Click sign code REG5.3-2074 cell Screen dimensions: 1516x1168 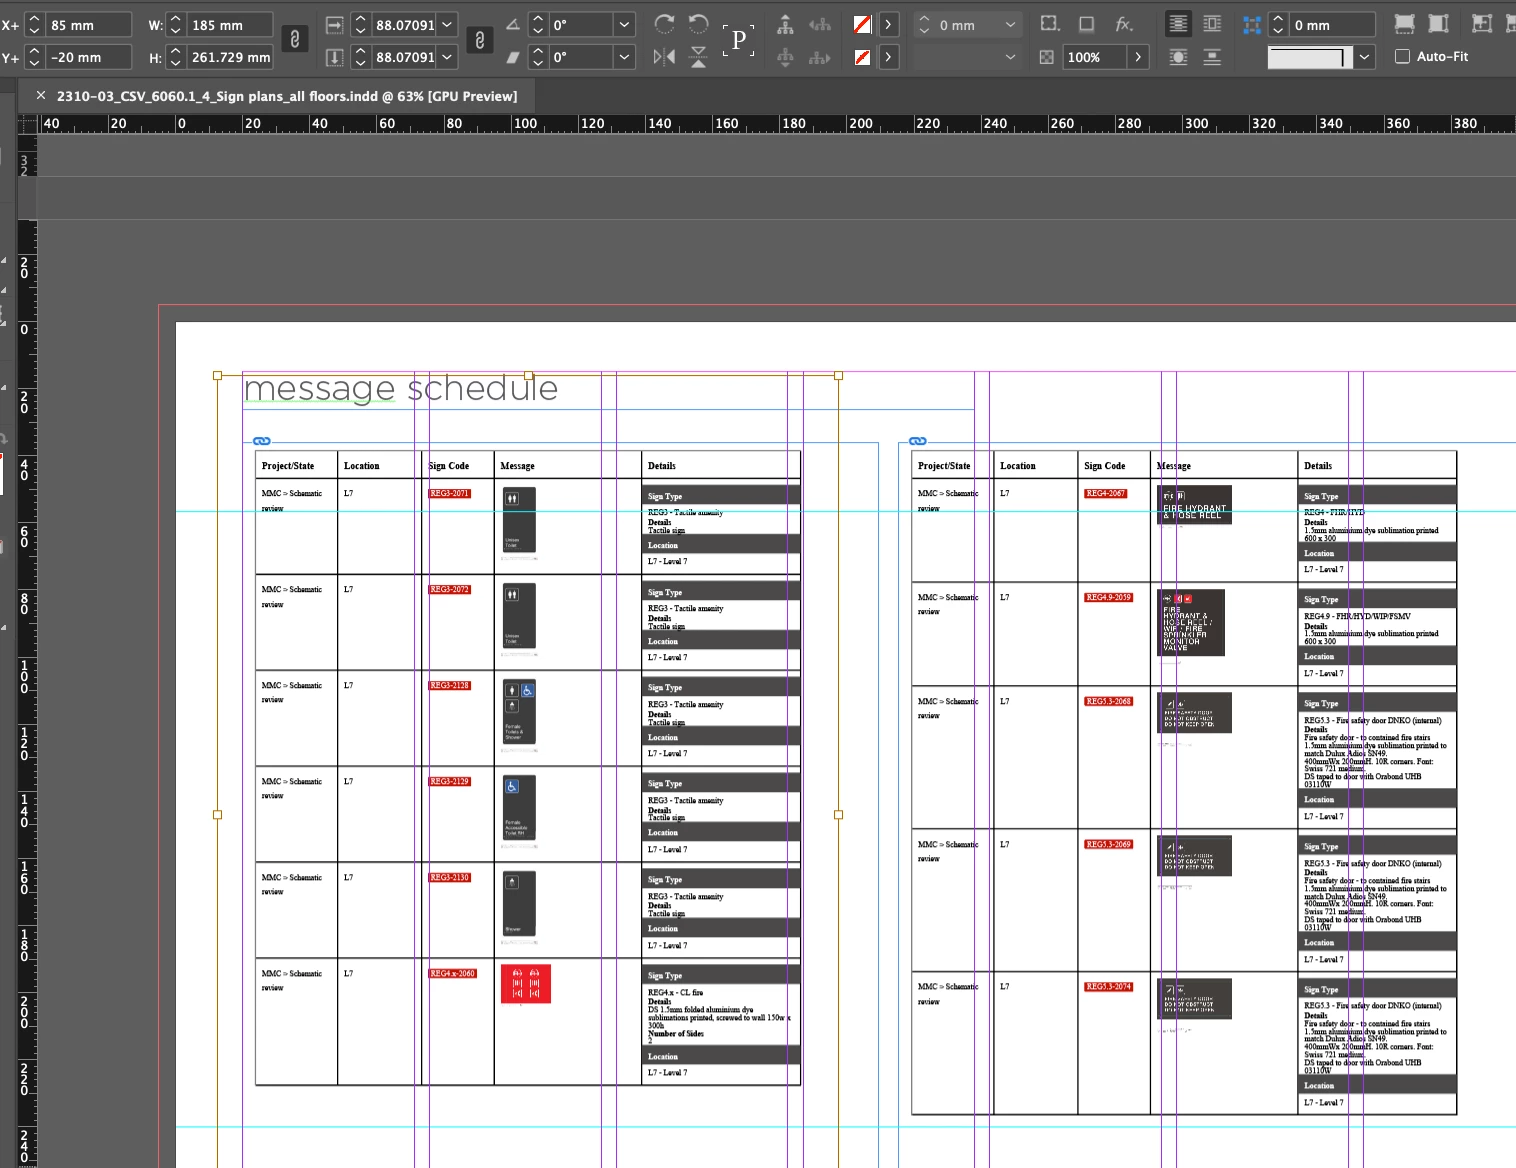tap(1109, 986)
